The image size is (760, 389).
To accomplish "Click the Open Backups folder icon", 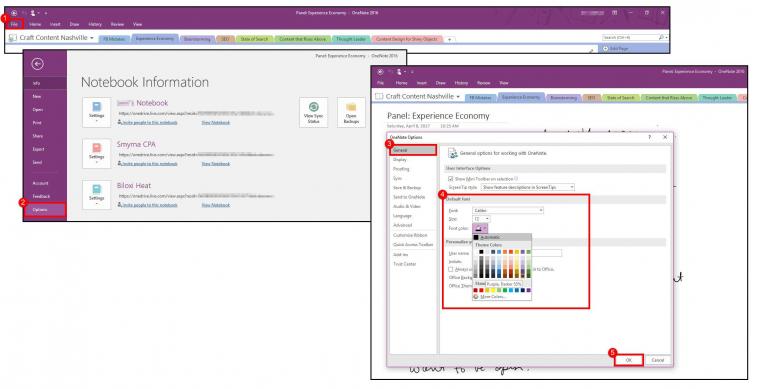I will point(351,107).
